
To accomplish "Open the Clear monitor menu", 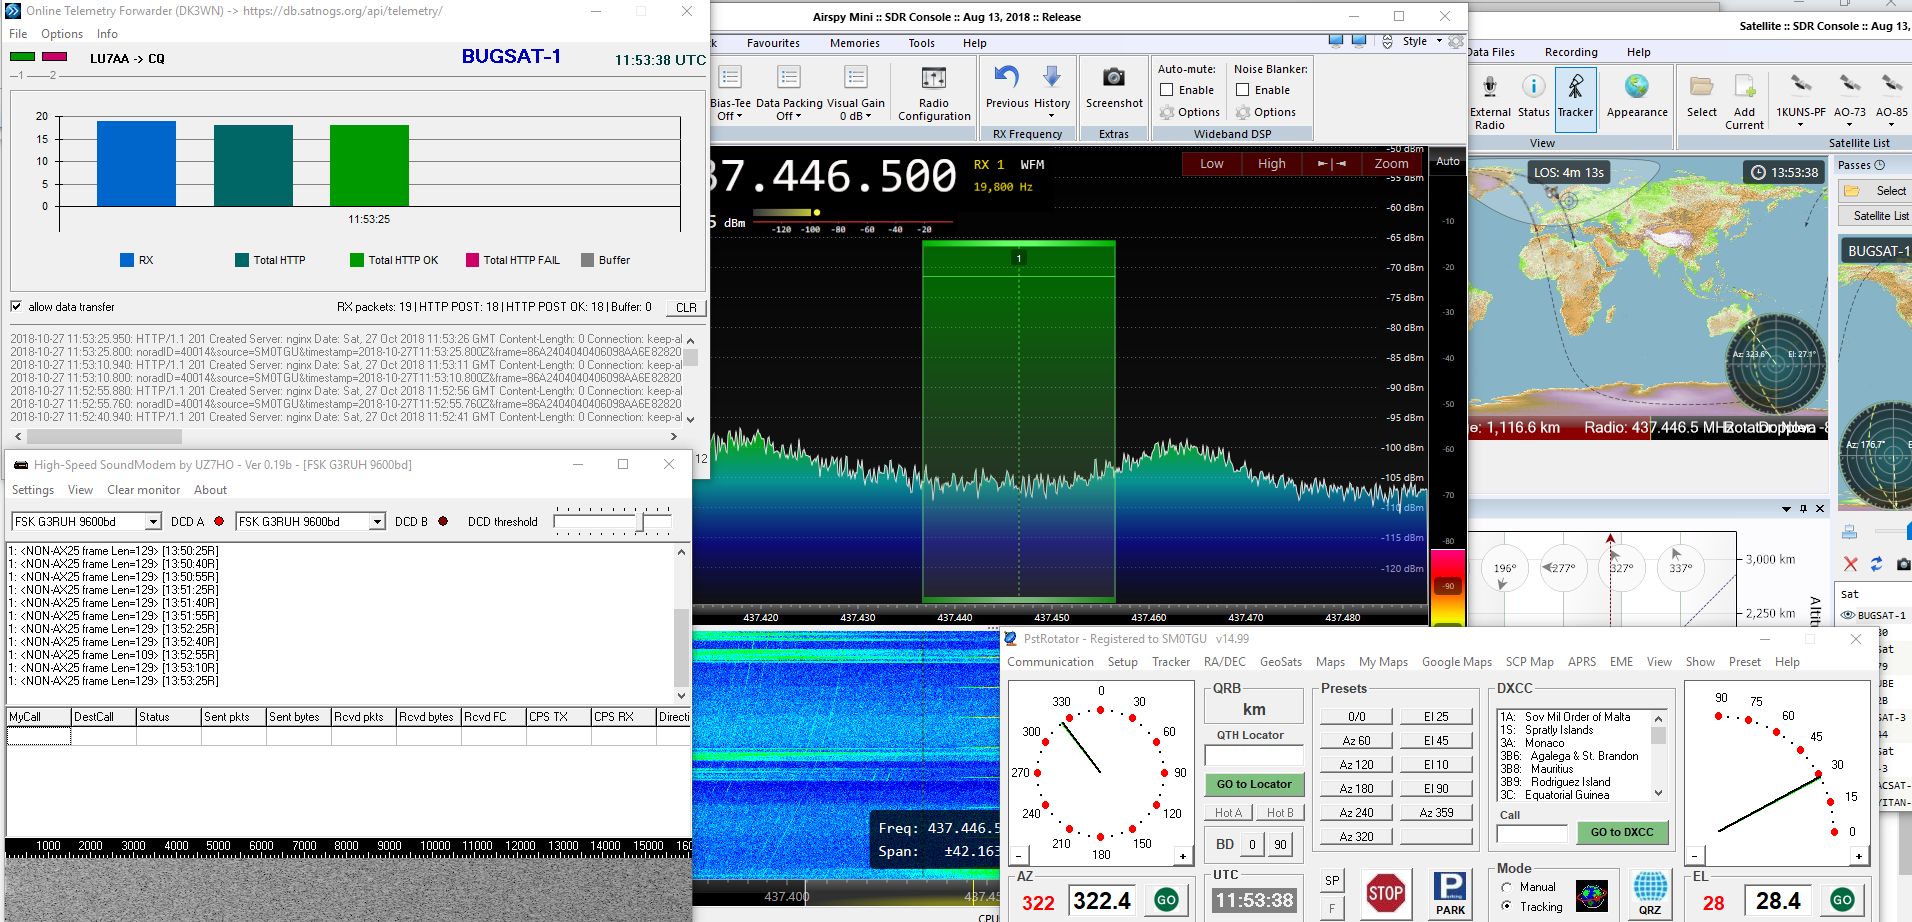I will (x=143, y=490).
